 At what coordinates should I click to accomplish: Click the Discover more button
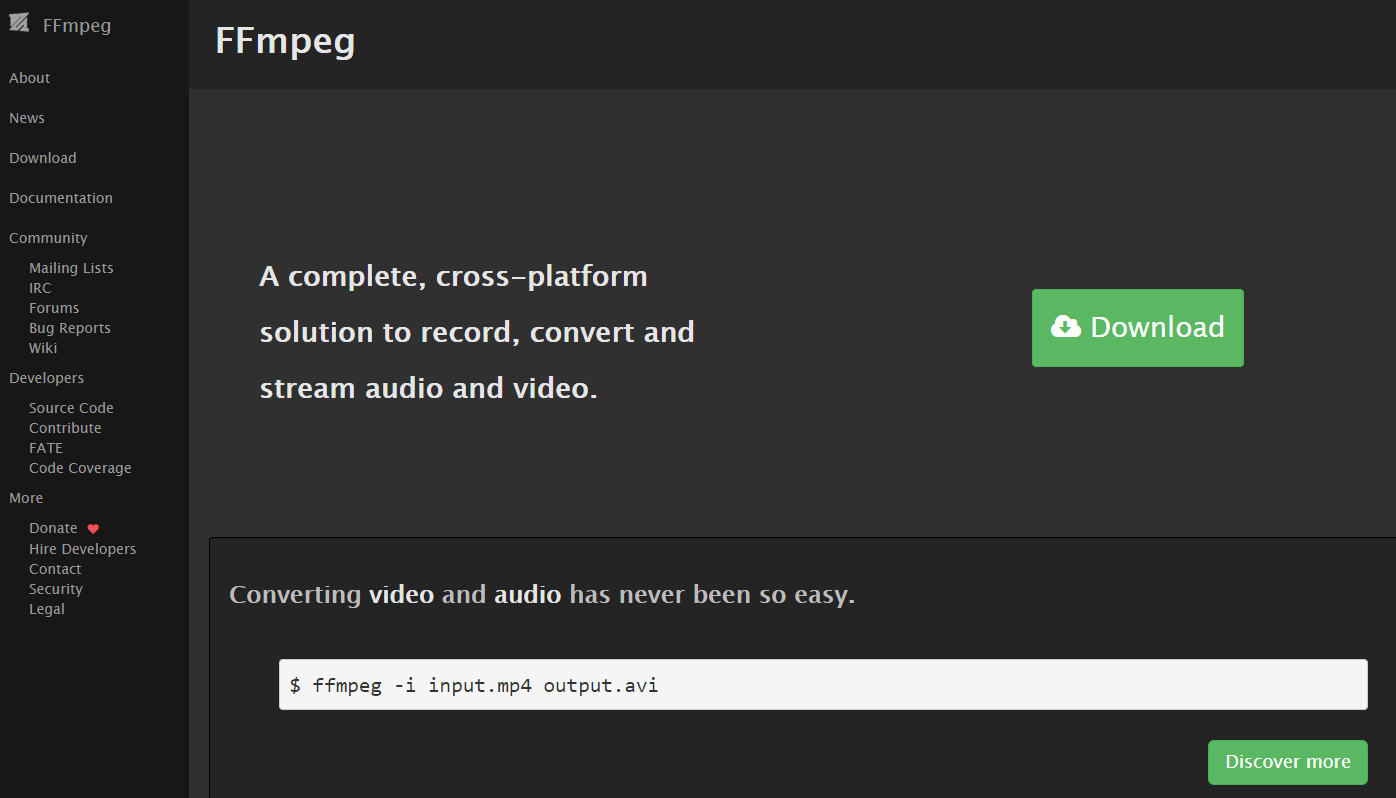click(x=1288, y=762)
